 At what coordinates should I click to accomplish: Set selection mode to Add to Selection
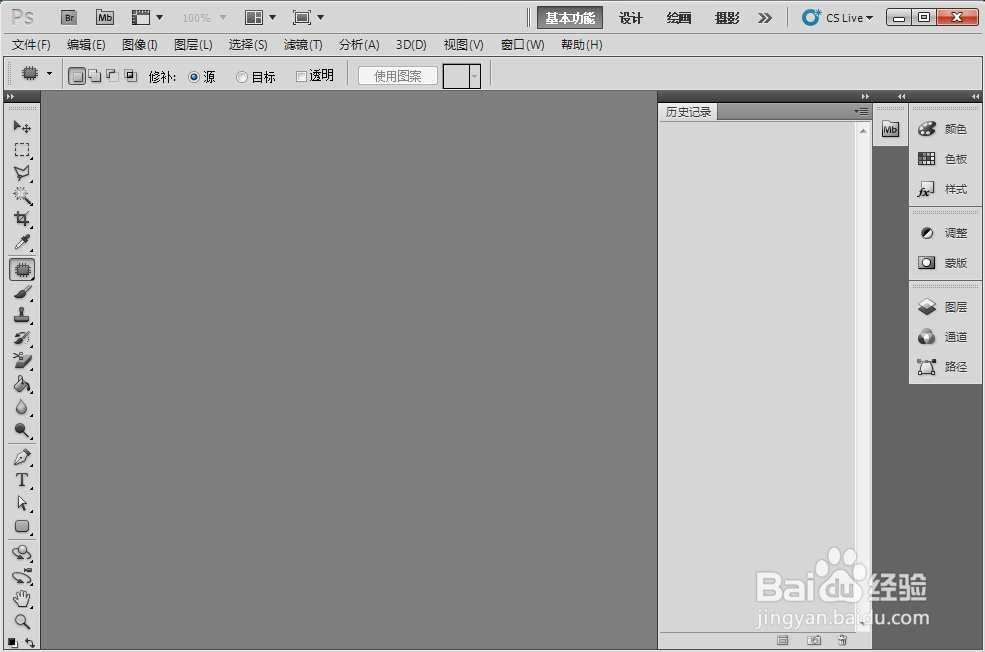95,76
